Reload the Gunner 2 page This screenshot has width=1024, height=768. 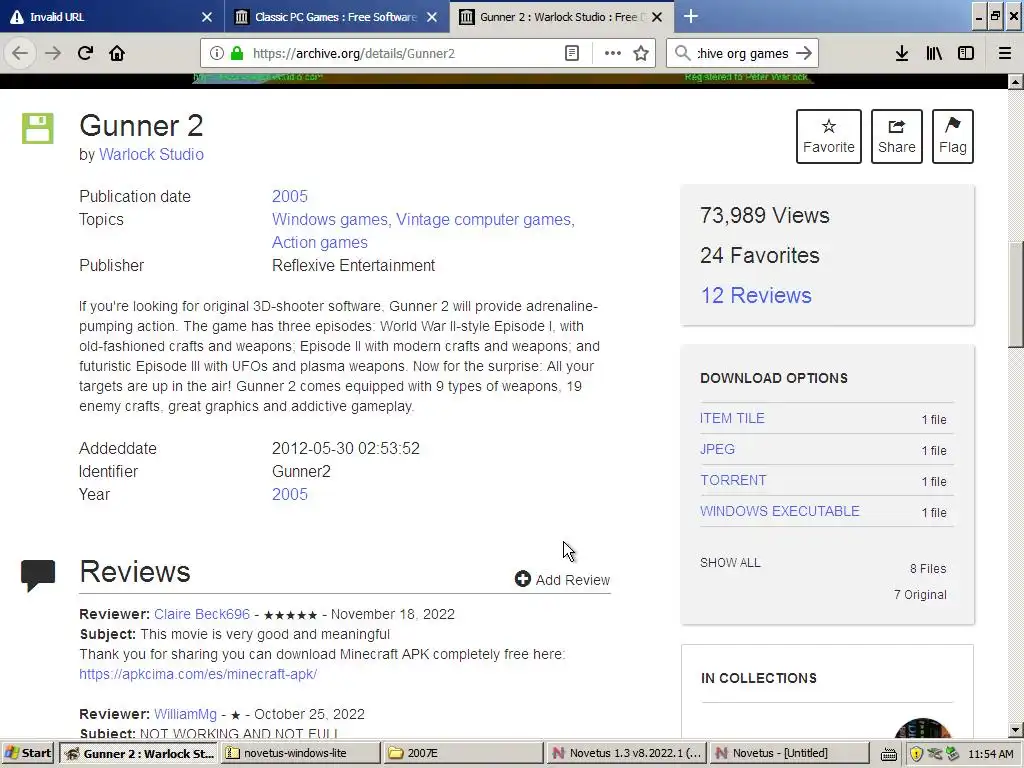tap(85, 53)
